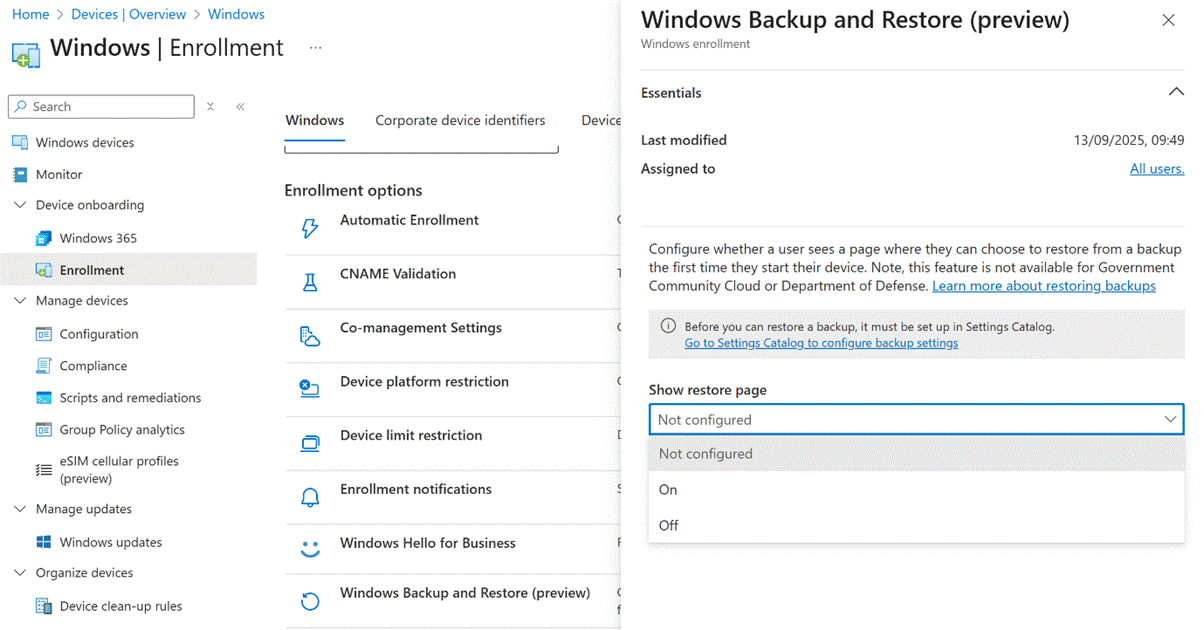Screen dimensions: 1204x630
Task: Select 'Off' in the restore page dropdown
Action: point(668,526)
